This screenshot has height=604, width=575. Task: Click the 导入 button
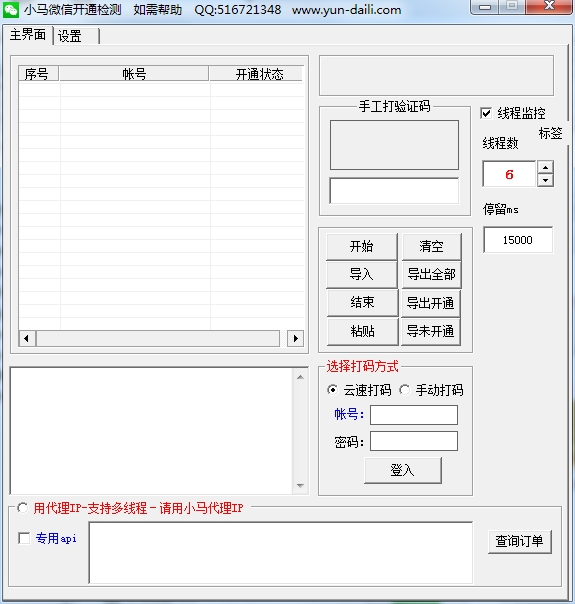pyautogui.click(x=362, y=275)
